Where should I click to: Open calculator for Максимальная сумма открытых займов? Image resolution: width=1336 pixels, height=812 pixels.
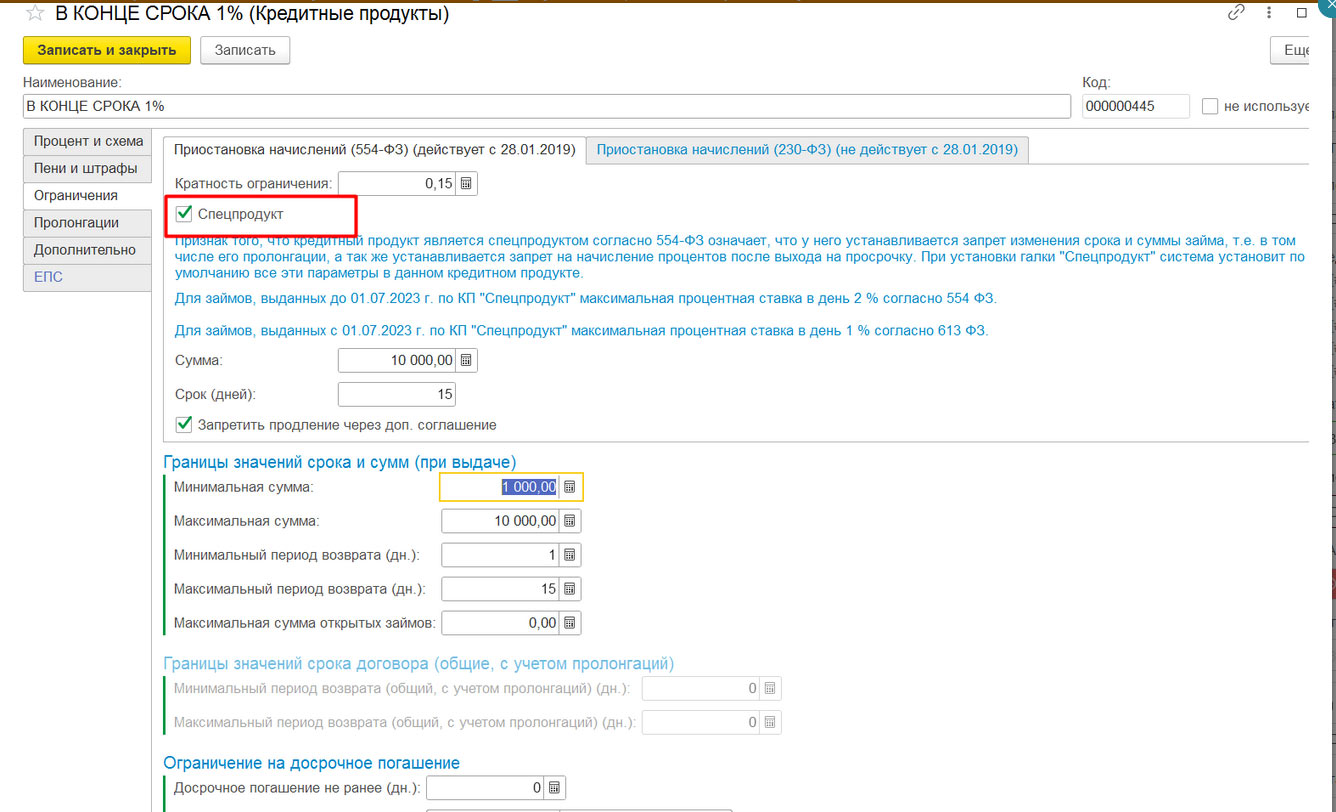coord(569,623)
